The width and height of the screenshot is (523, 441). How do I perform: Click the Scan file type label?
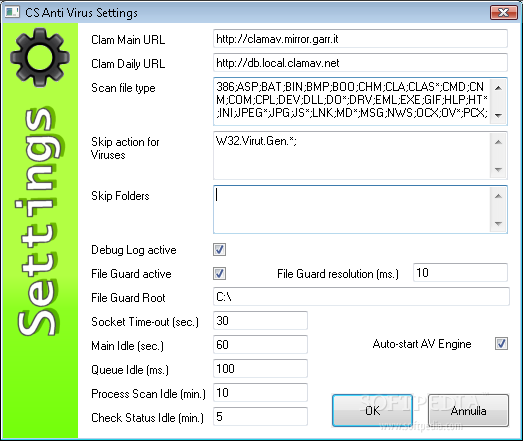click(x=123, y=88)
